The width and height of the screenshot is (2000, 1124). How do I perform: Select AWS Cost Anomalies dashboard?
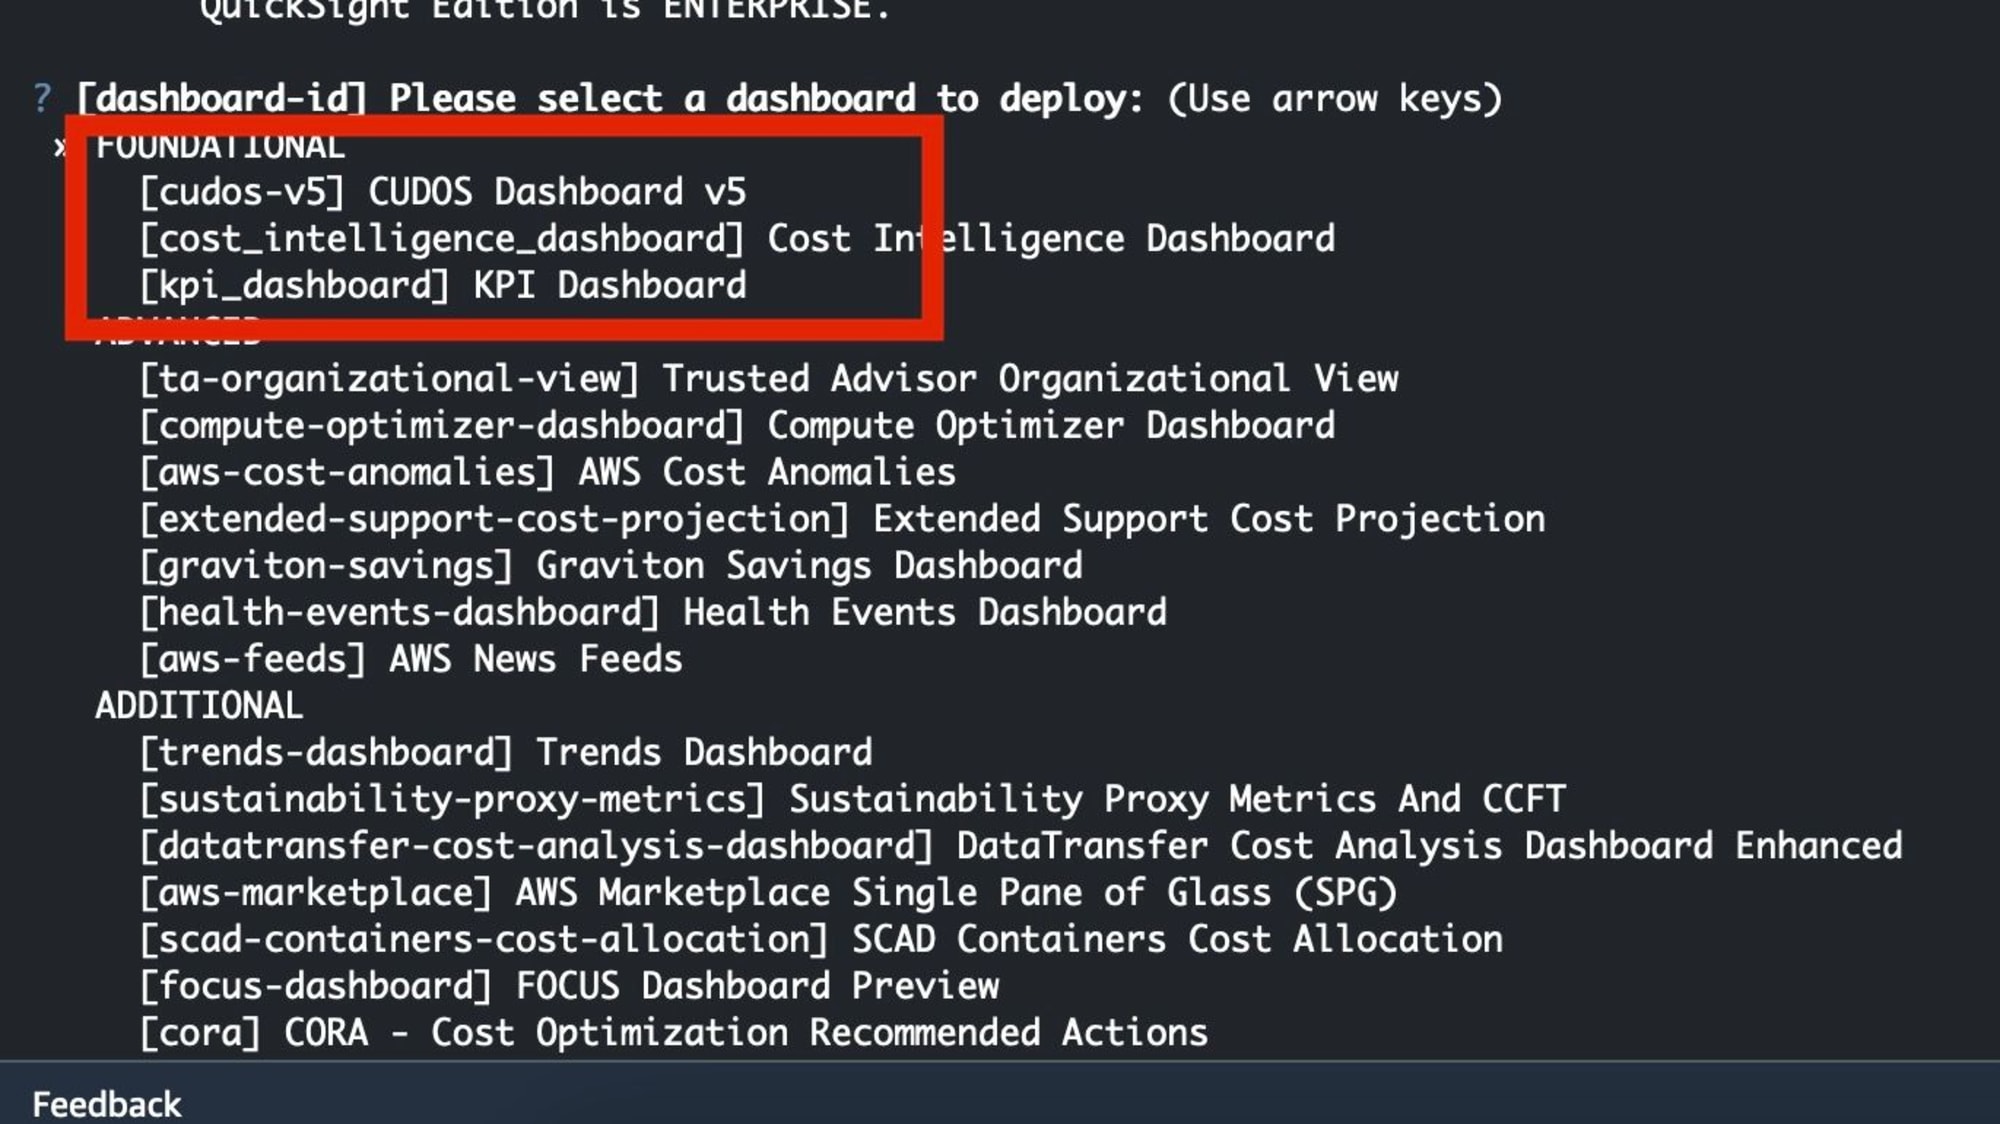tap(551, 473)
